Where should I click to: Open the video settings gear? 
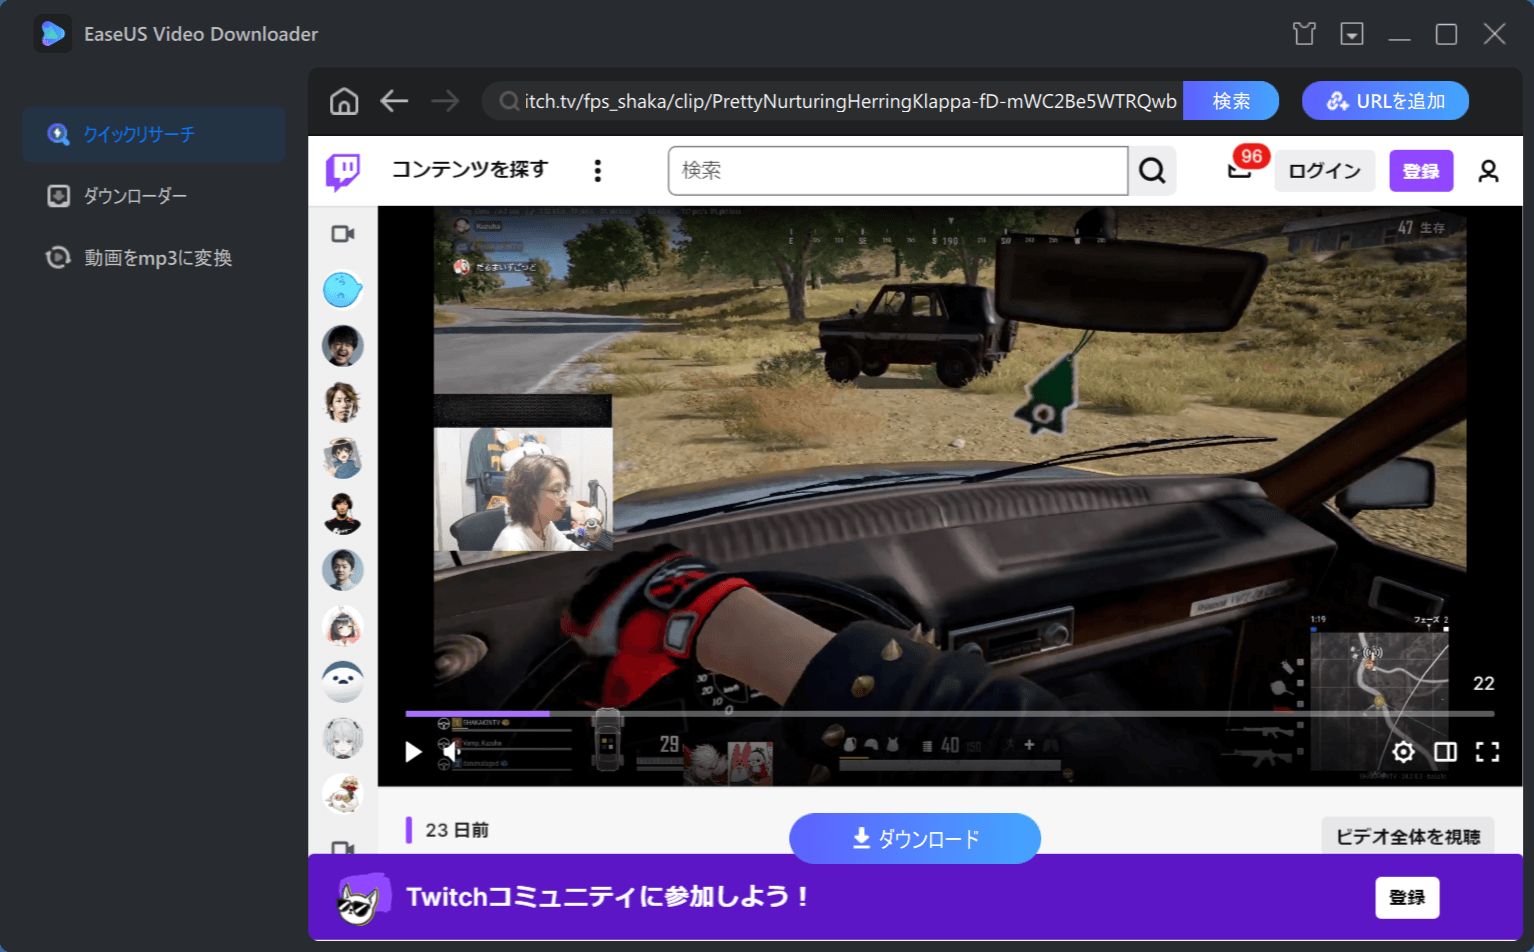(x=1403, y=752)
